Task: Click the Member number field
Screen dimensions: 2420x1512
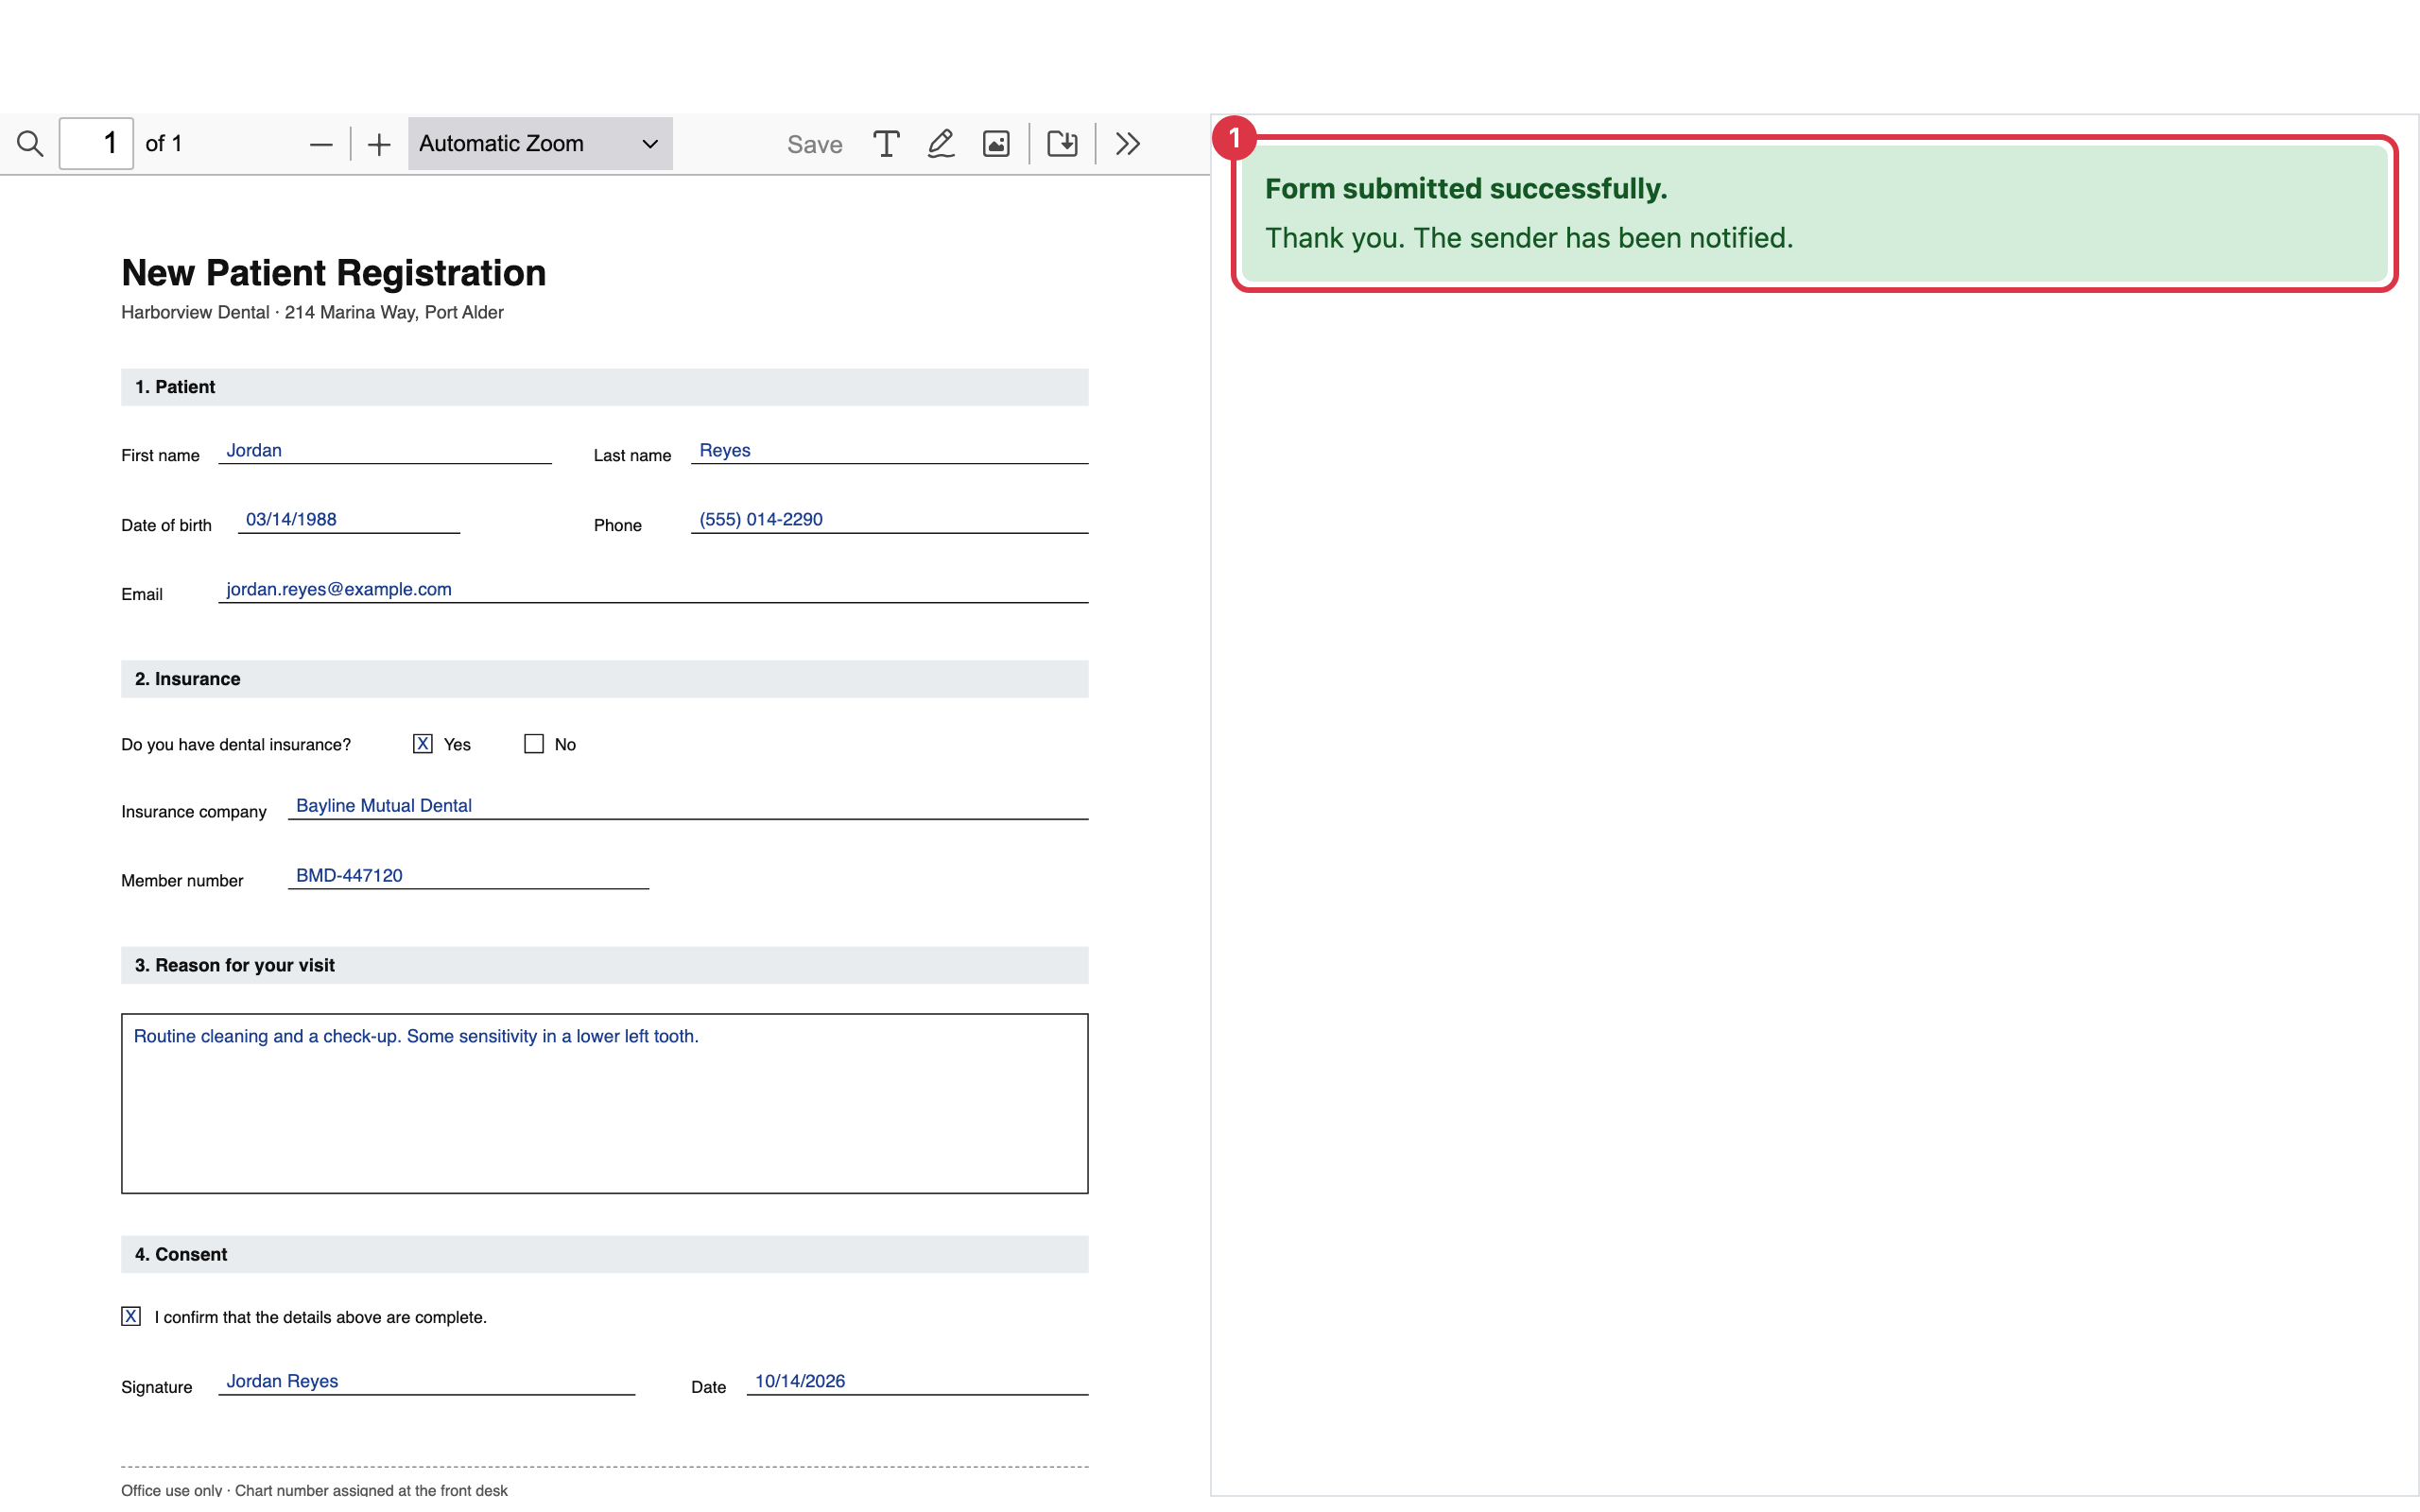Action: click(468, 876)
